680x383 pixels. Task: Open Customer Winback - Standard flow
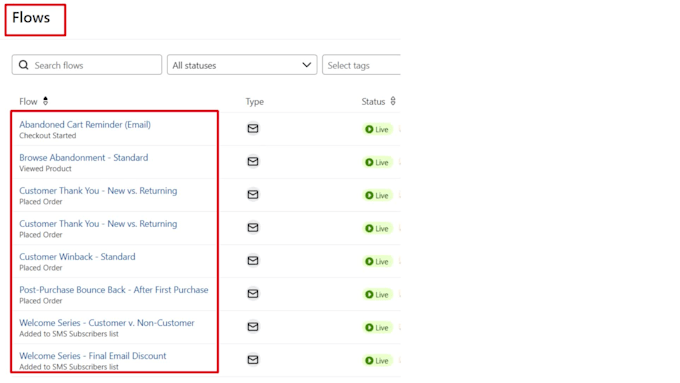(x=77, y=257)
